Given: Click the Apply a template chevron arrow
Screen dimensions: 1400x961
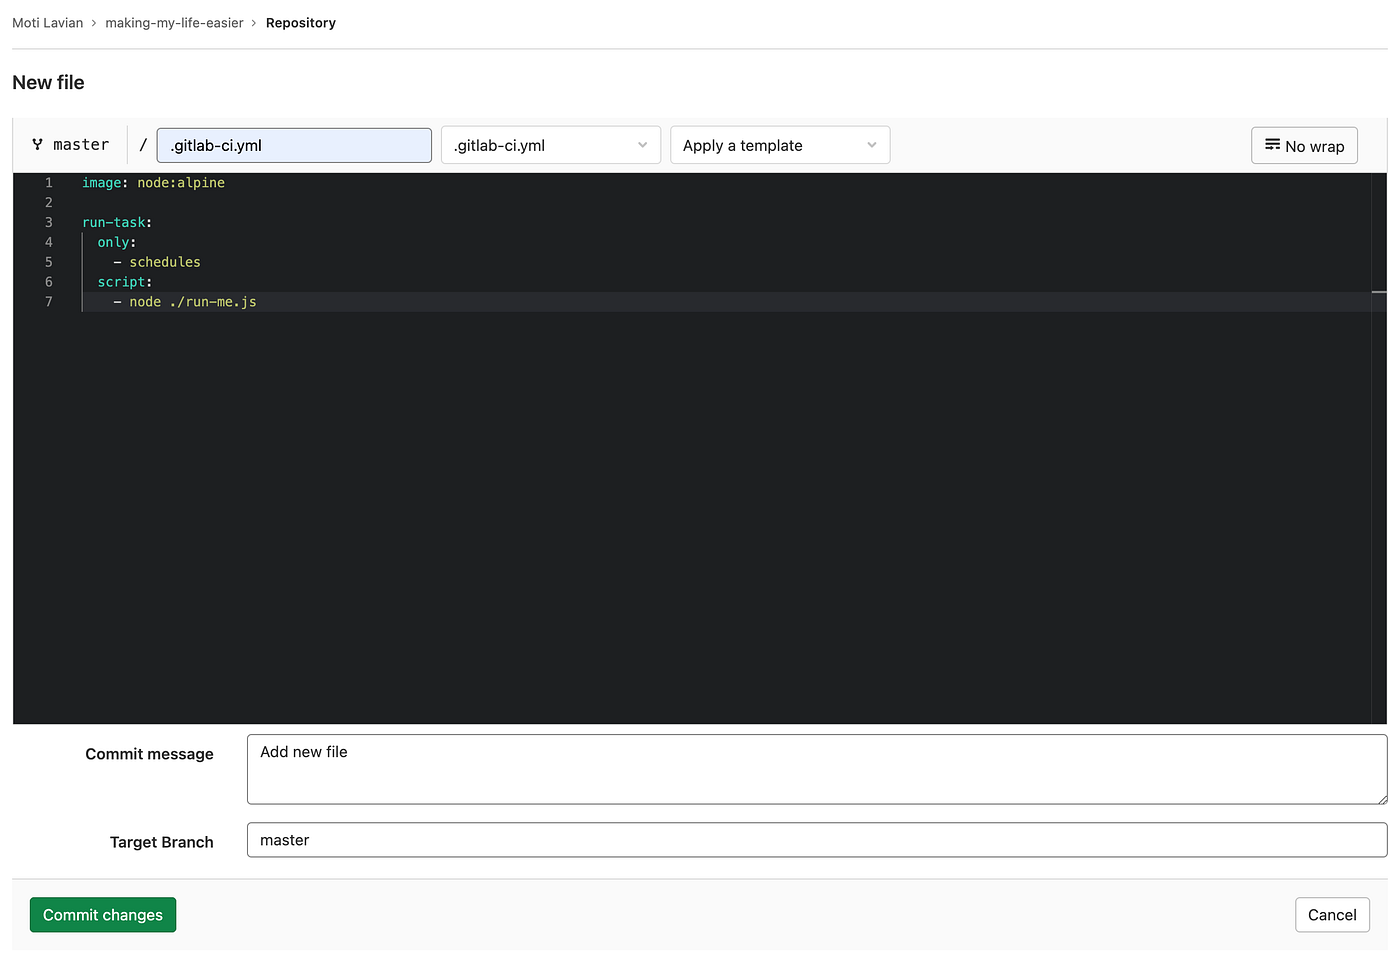Looking at the screenshot, I should (x=871, y=145).
